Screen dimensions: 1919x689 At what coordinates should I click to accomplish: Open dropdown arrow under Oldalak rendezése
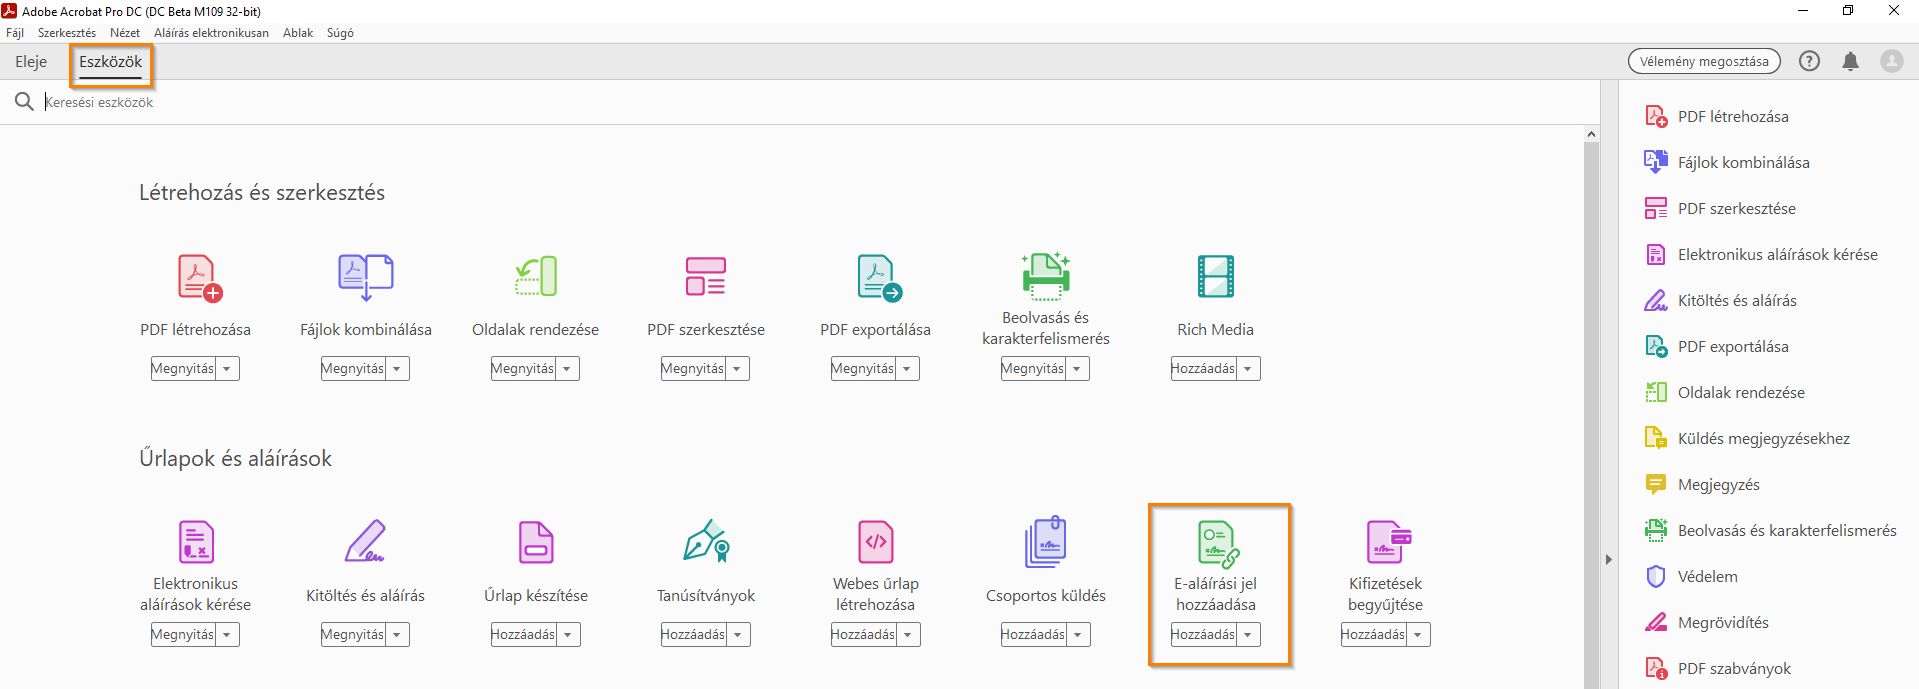pyautogui.click(x=567, y=369)
